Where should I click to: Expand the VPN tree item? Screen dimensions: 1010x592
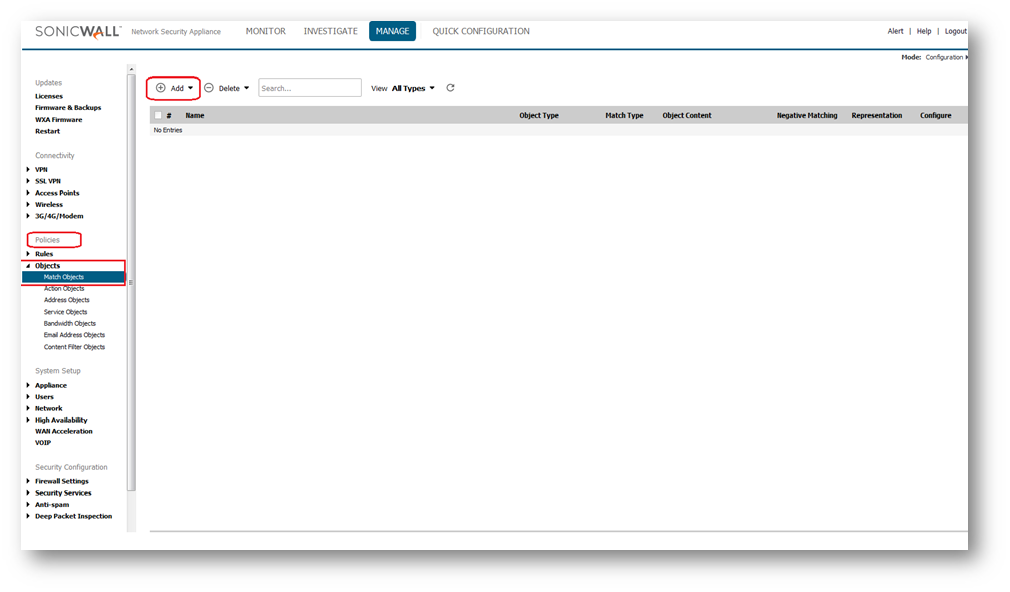pos(29,169)
